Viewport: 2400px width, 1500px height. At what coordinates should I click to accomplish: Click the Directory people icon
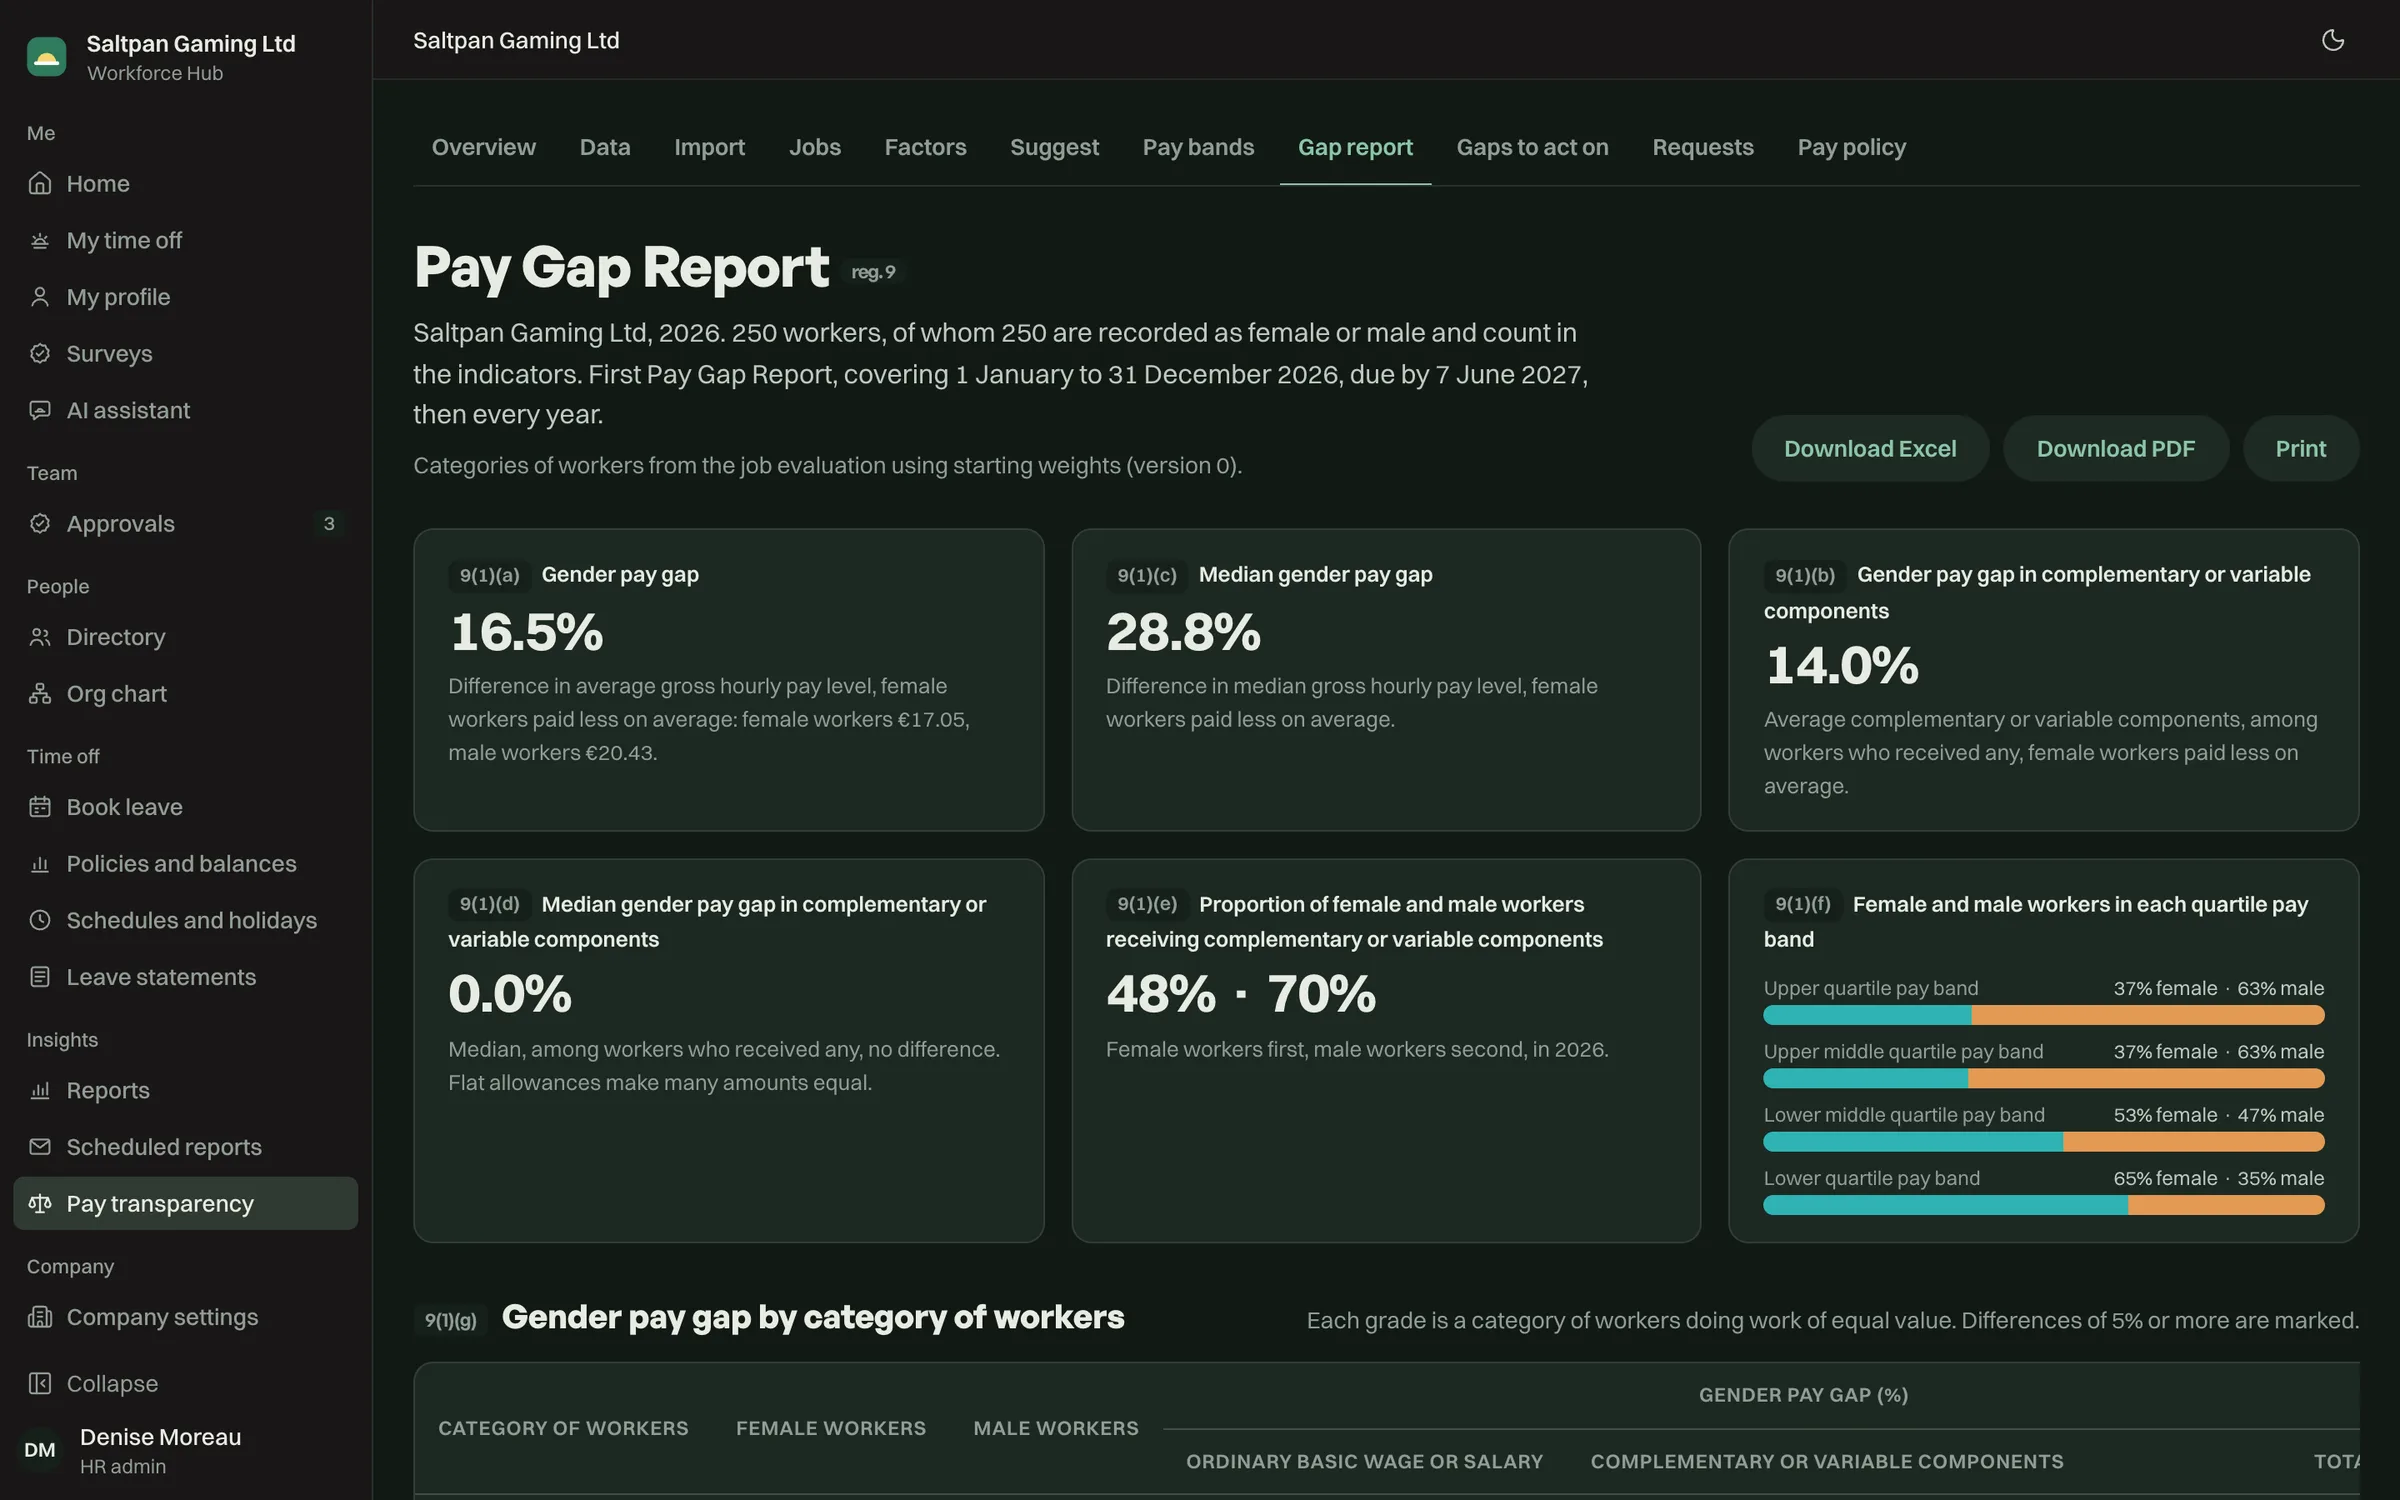click(40, 637)
